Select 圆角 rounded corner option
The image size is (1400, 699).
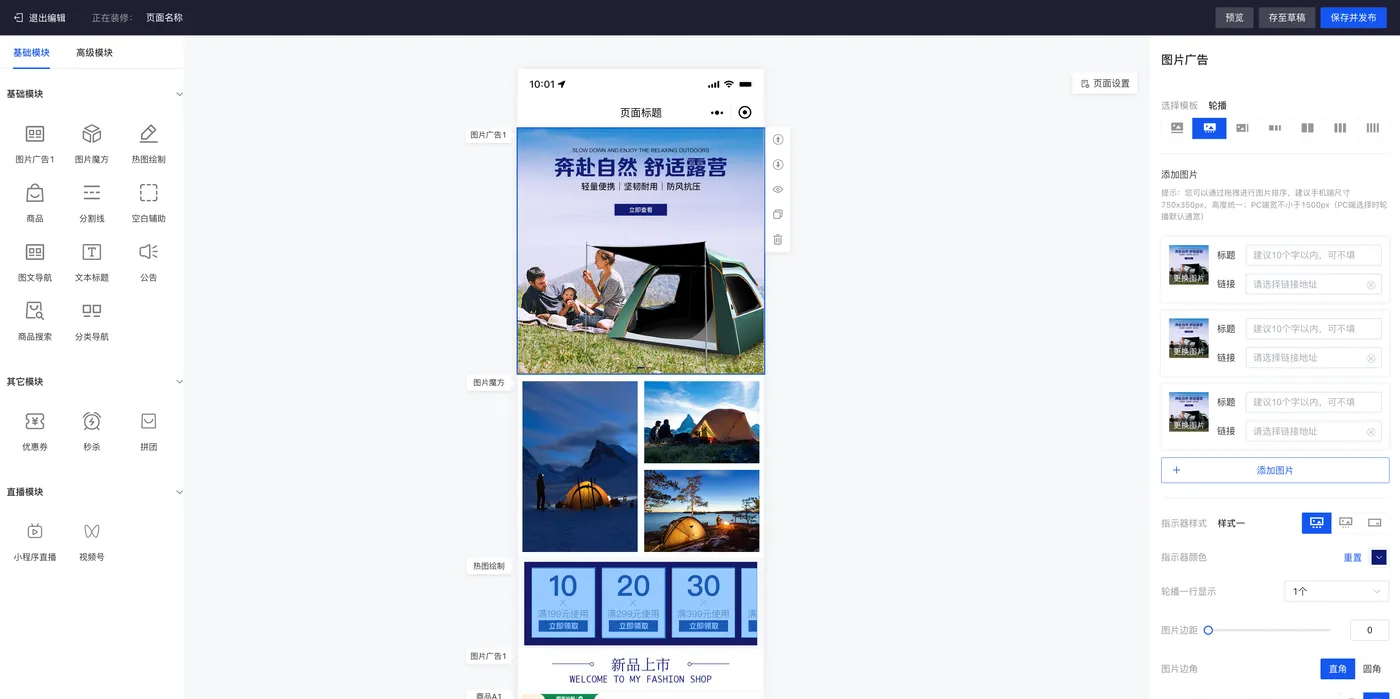tap(1372, 668)
